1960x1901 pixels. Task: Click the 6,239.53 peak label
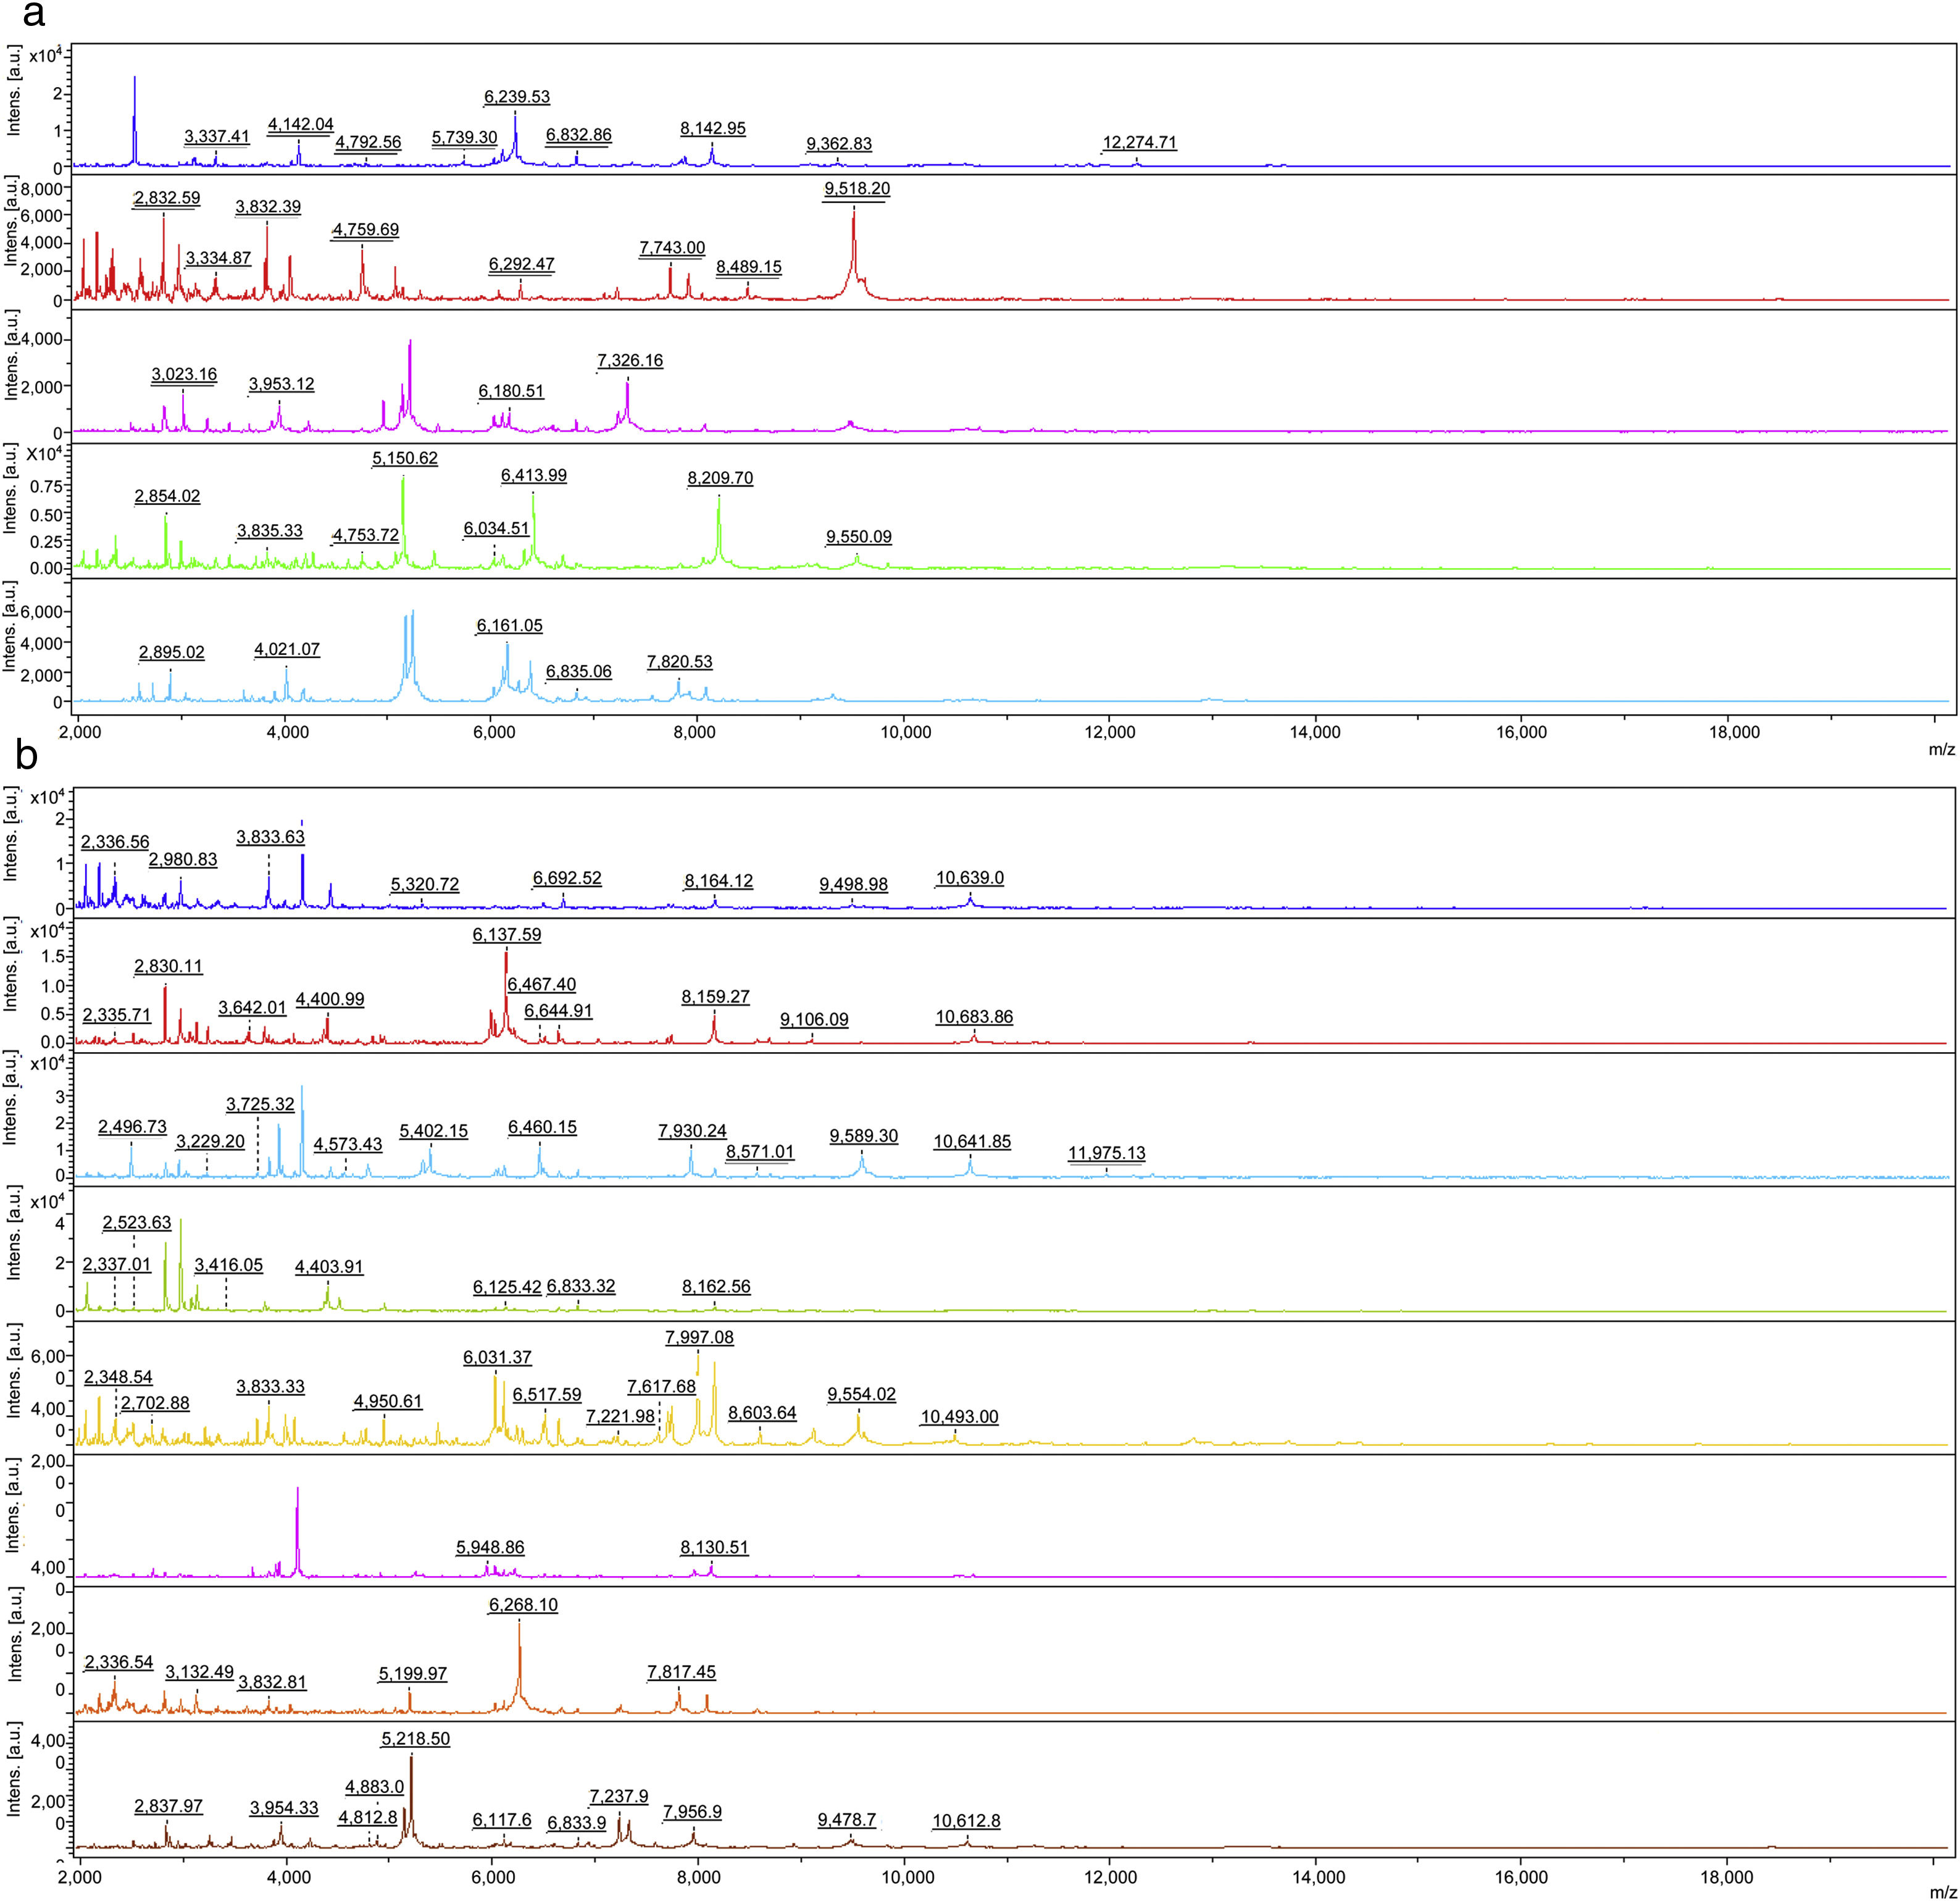[517, 97]
